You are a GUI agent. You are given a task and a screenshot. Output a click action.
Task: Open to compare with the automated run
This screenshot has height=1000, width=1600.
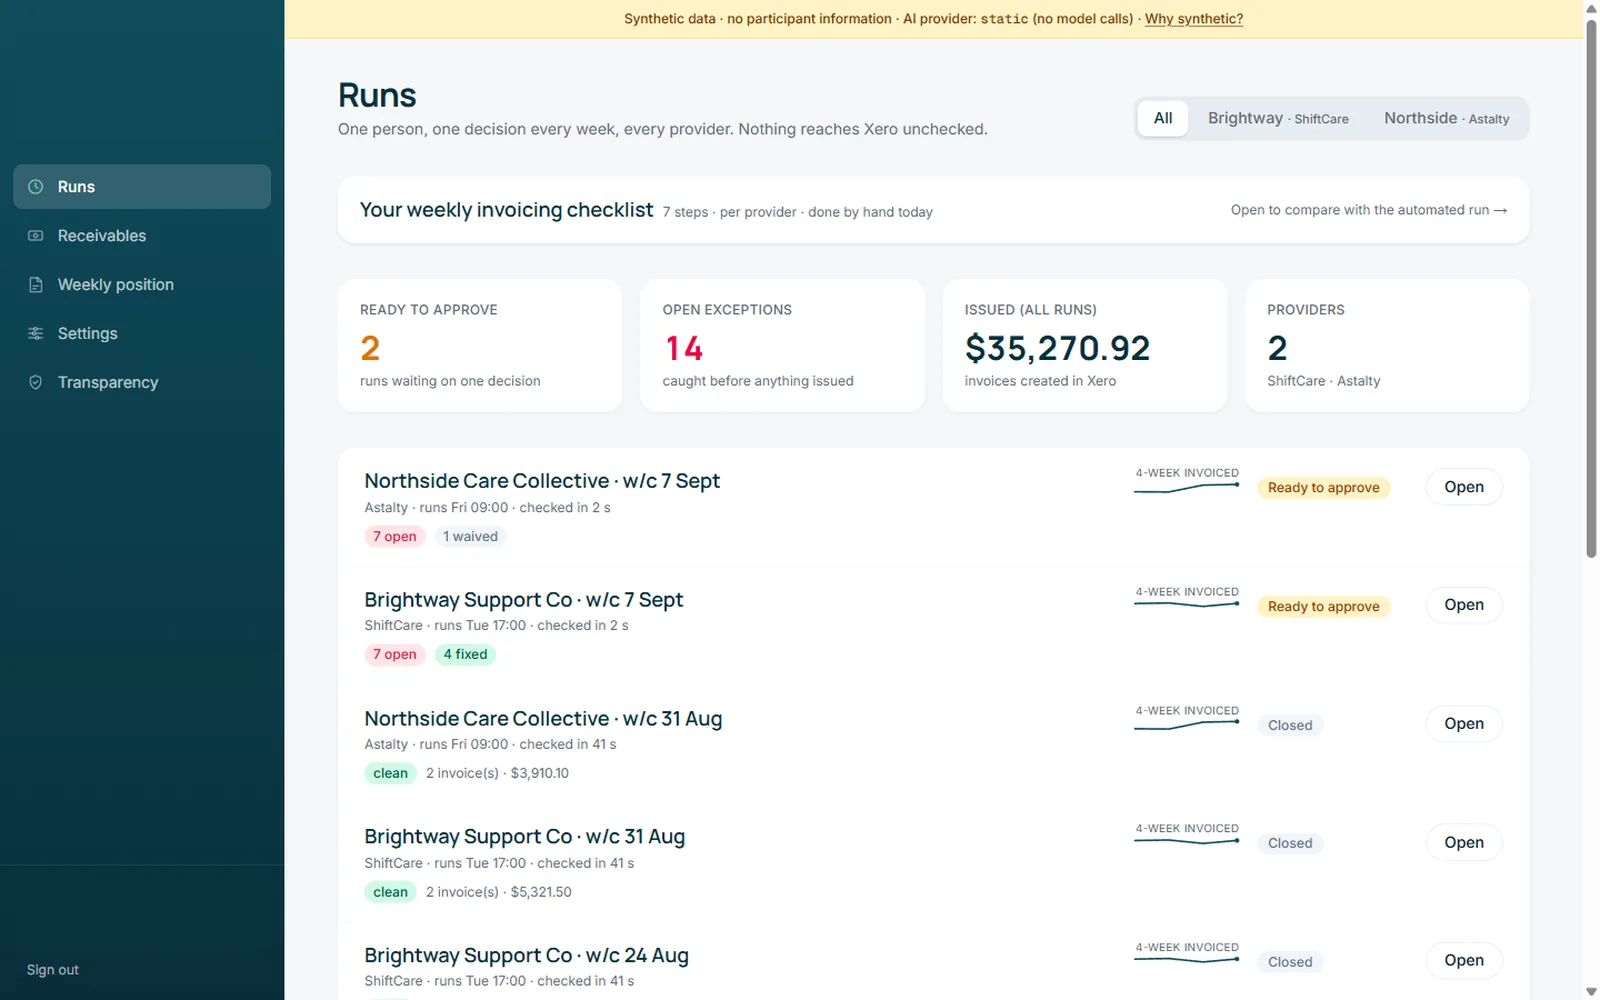click(x=1369, y=210)
